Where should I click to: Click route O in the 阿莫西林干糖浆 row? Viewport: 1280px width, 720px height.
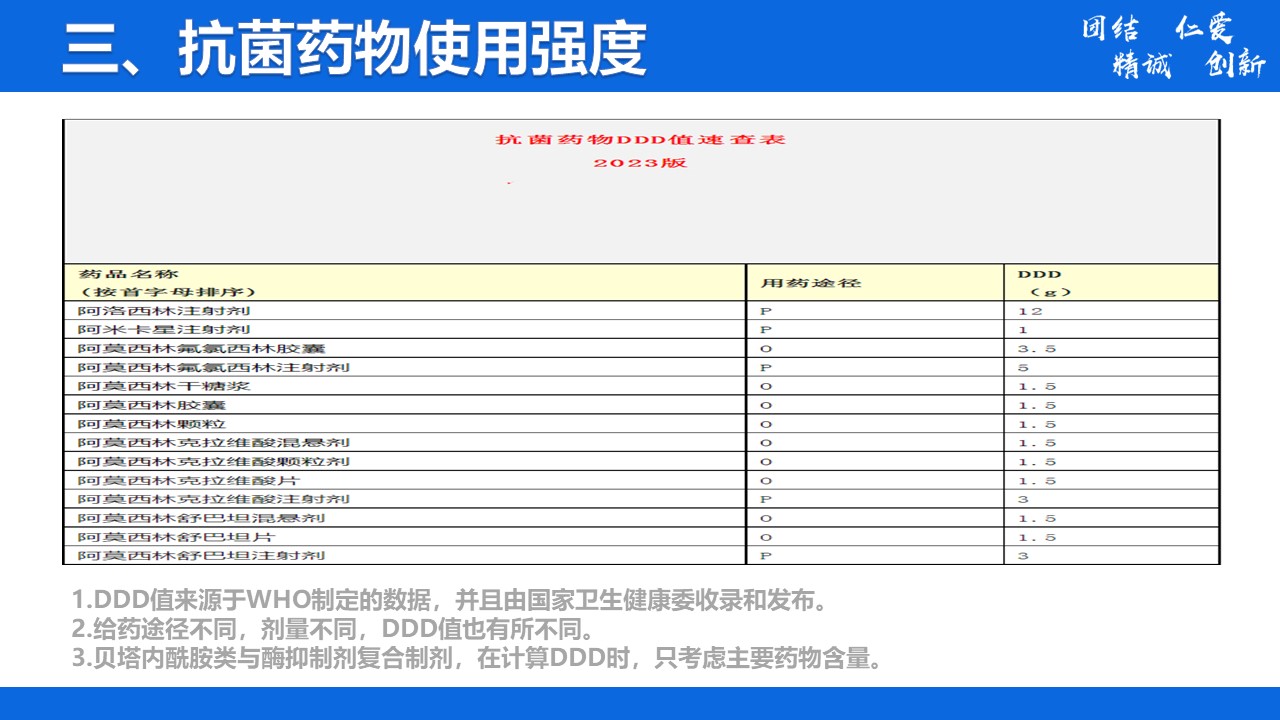pos(767,386)
